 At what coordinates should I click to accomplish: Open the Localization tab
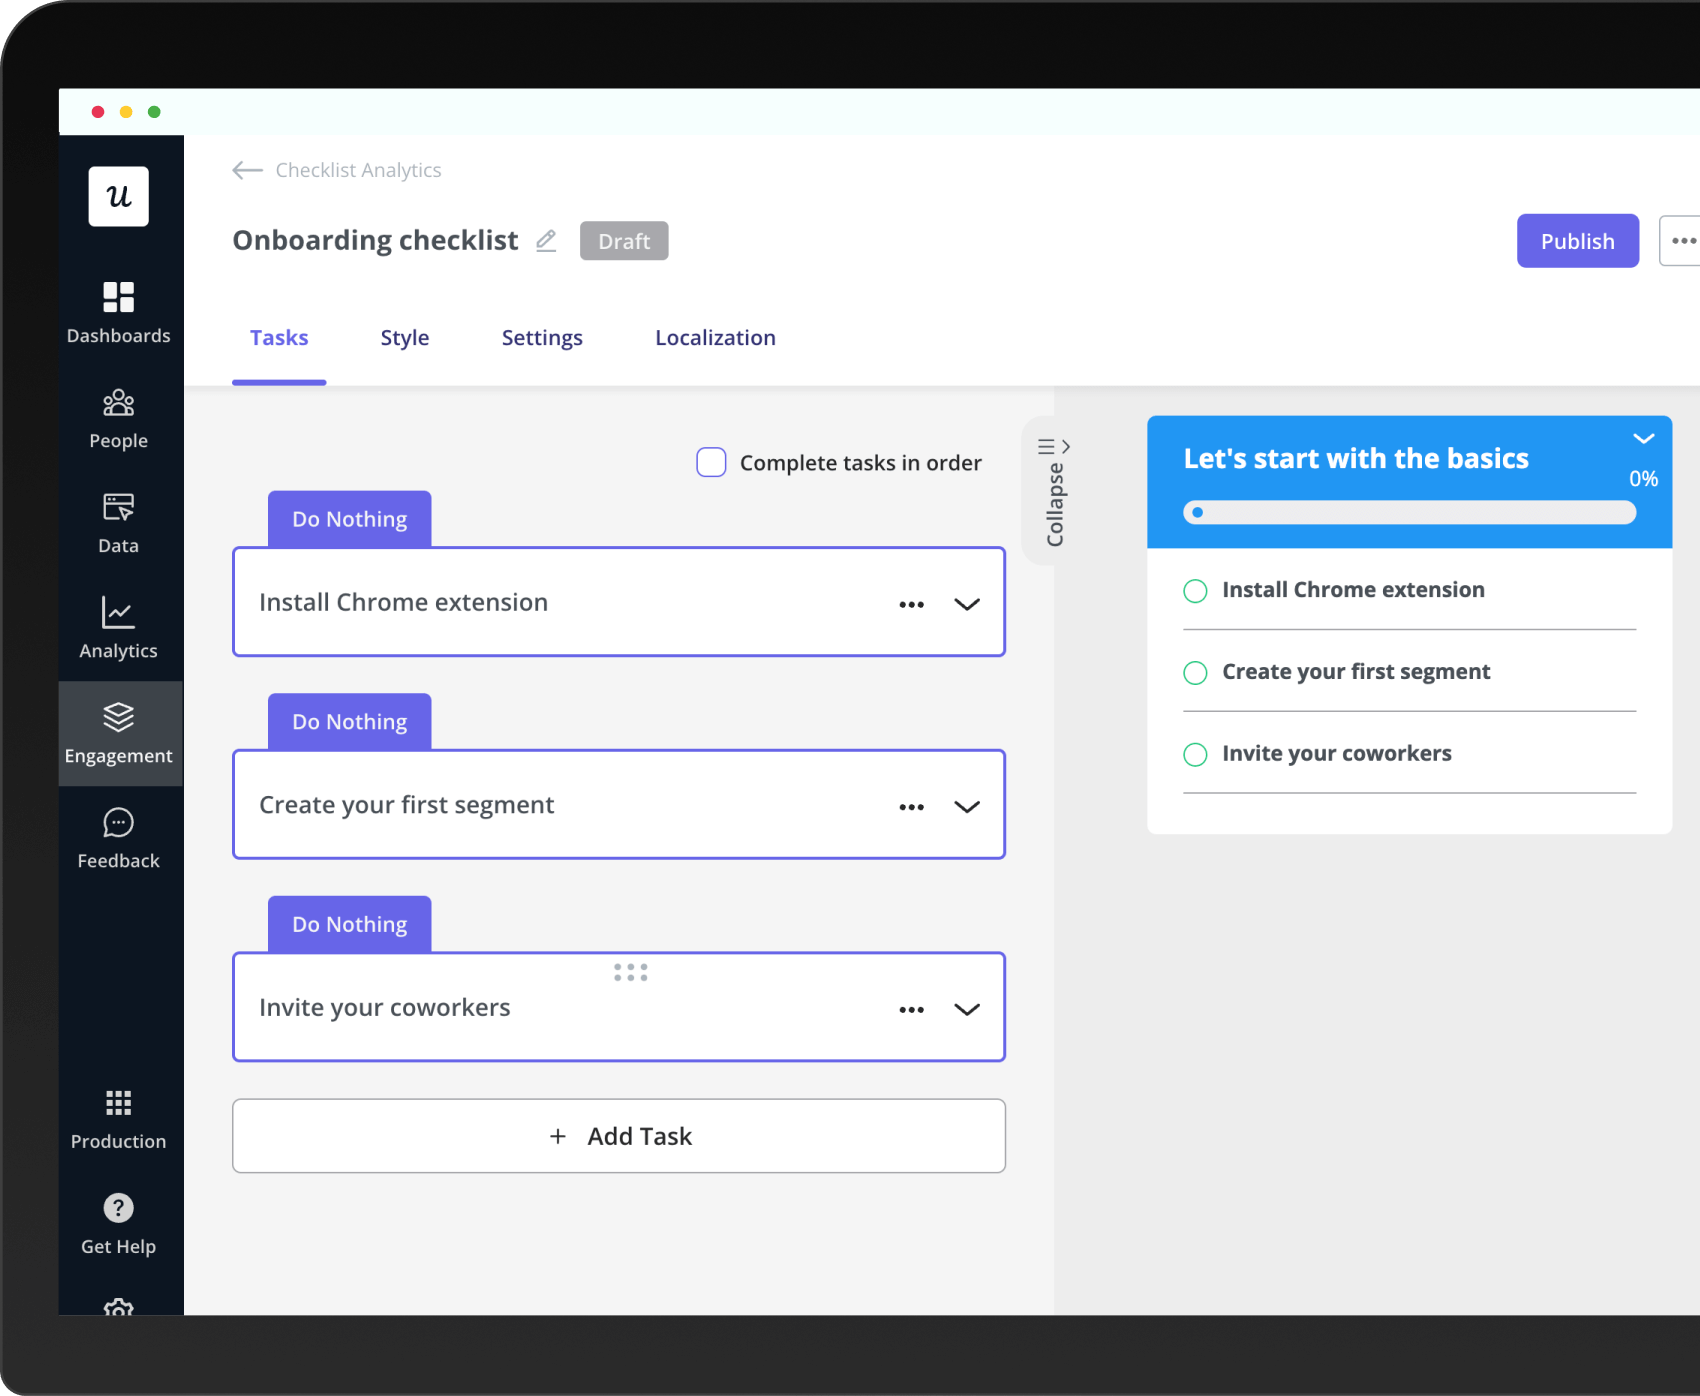715,338
